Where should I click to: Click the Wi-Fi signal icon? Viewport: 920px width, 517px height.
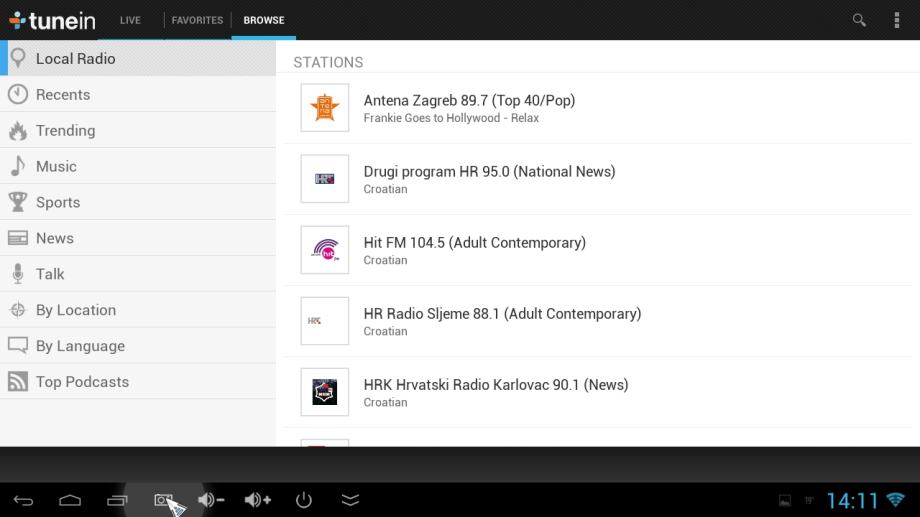coord(896,499)
